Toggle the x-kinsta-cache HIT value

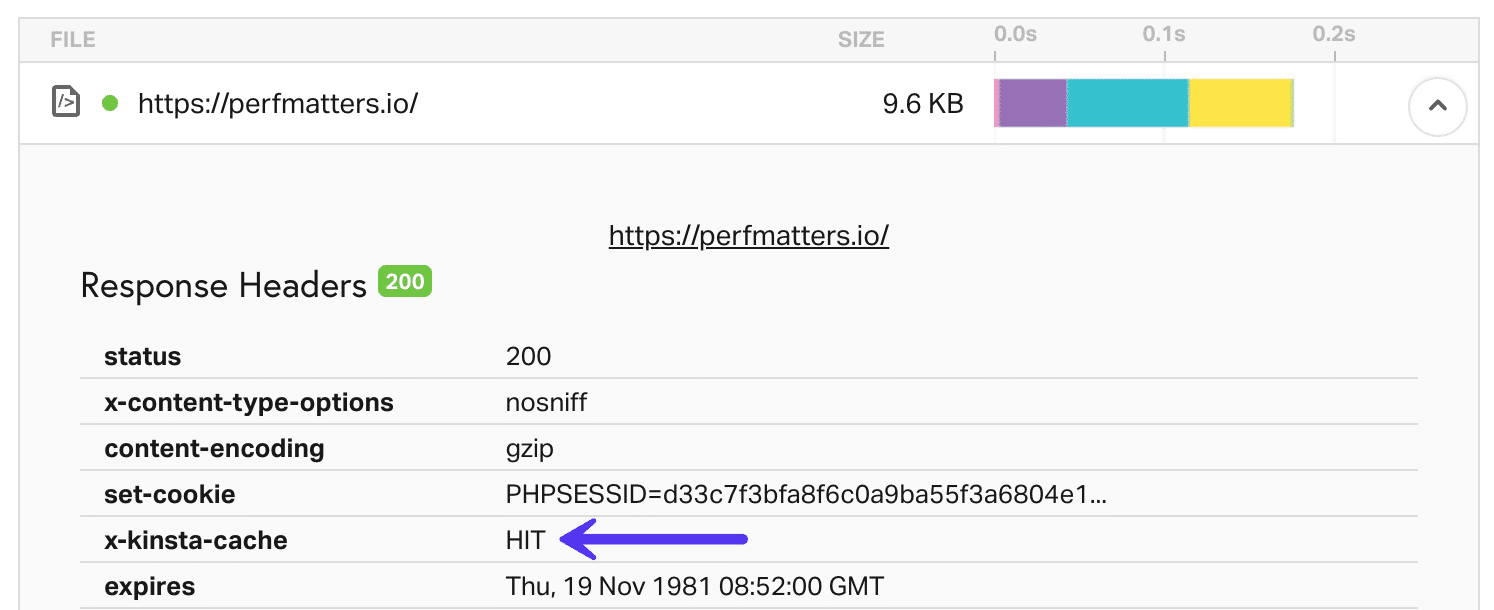[x=527, y=539]
